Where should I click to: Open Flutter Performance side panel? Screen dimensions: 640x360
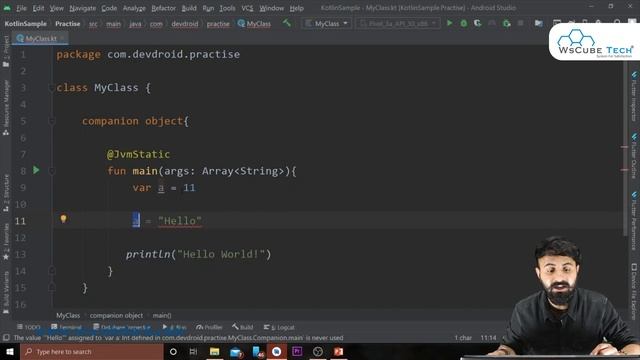pos(634,221)
